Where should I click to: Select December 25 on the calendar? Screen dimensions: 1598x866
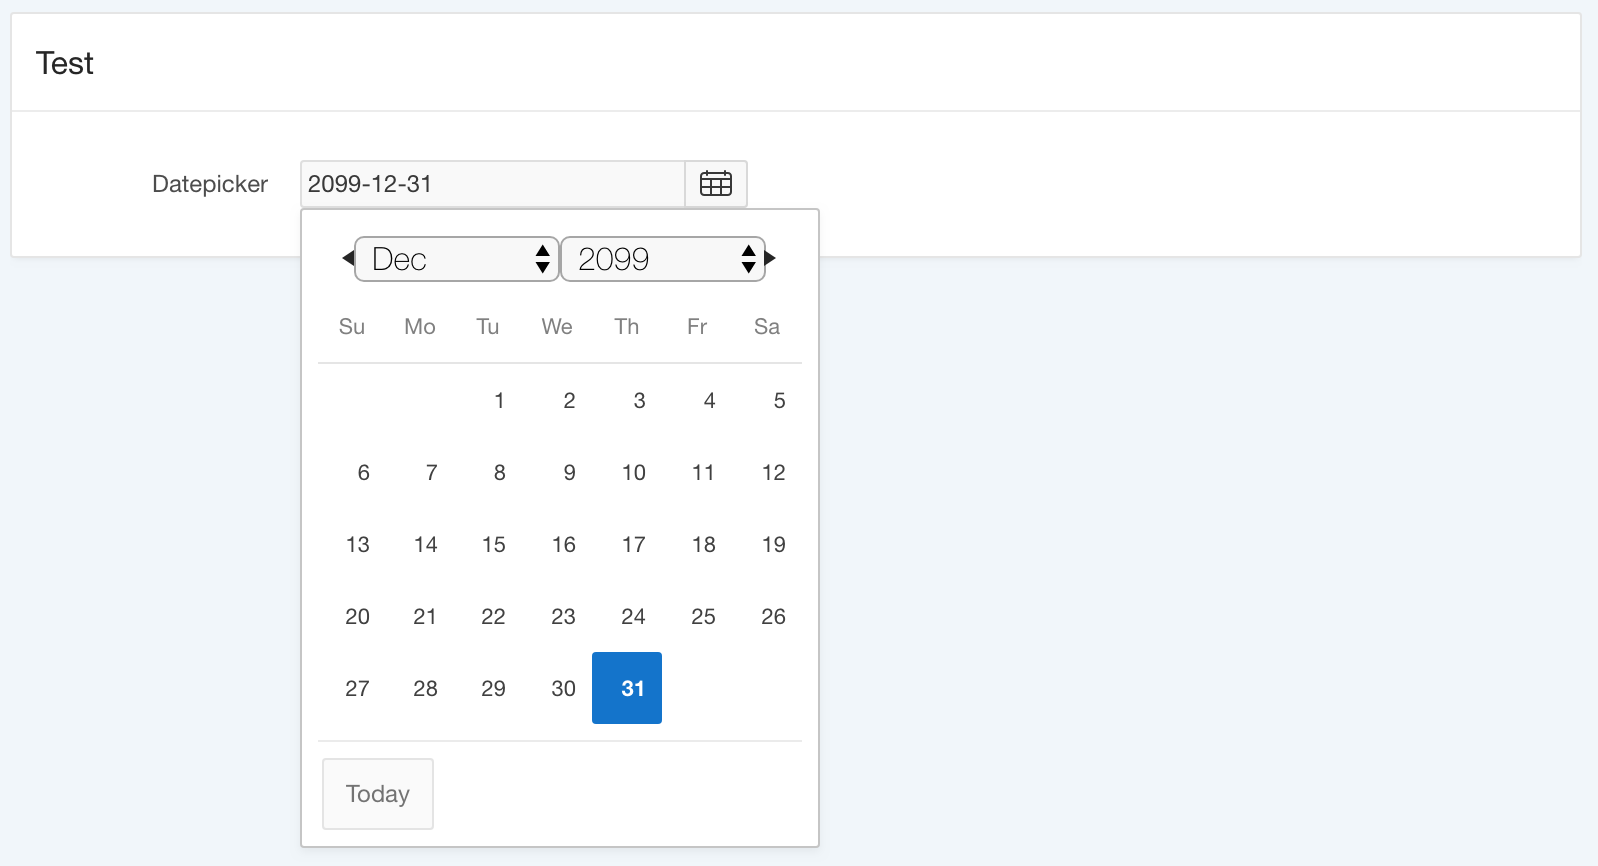pyautogui.click(x=703, y=616)
